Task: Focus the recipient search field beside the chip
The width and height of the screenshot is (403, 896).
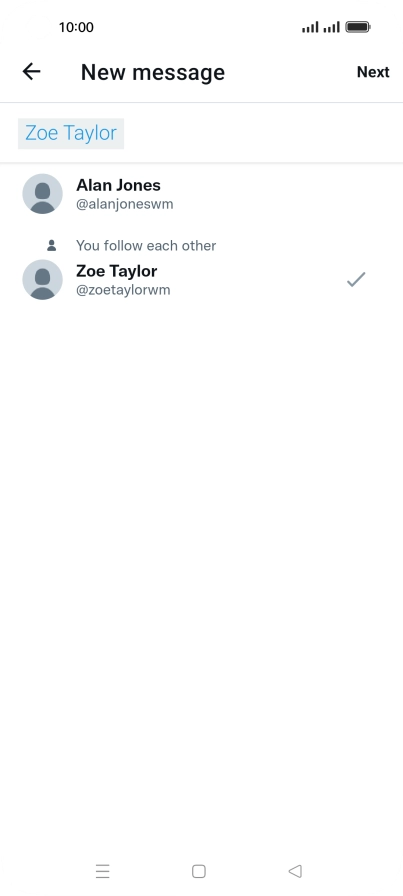Action: [263, 133]
